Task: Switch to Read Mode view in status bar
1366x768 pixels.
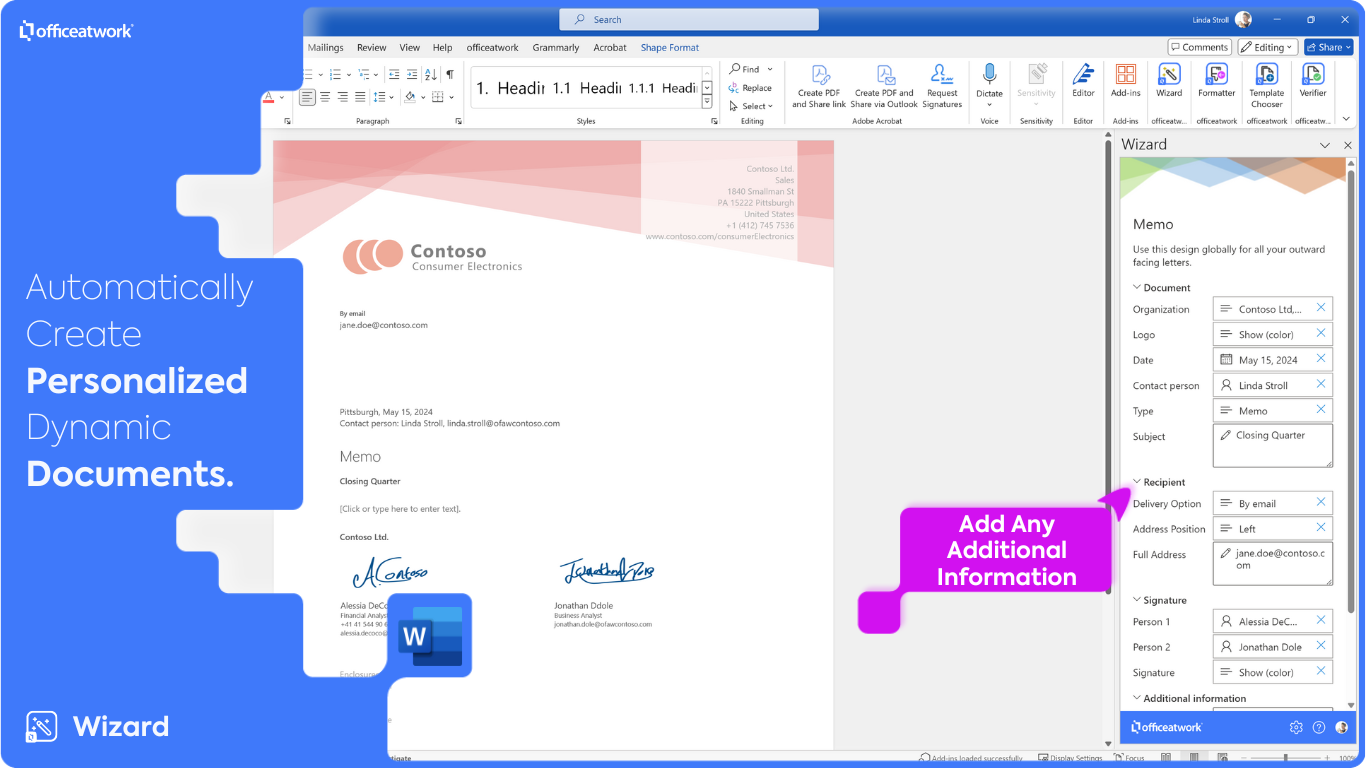Action: pos(1165,758)
